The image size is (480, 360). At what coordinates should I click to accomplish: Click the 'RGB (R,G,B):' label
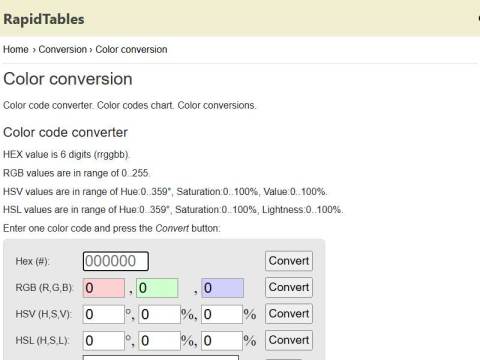[44, 288]
